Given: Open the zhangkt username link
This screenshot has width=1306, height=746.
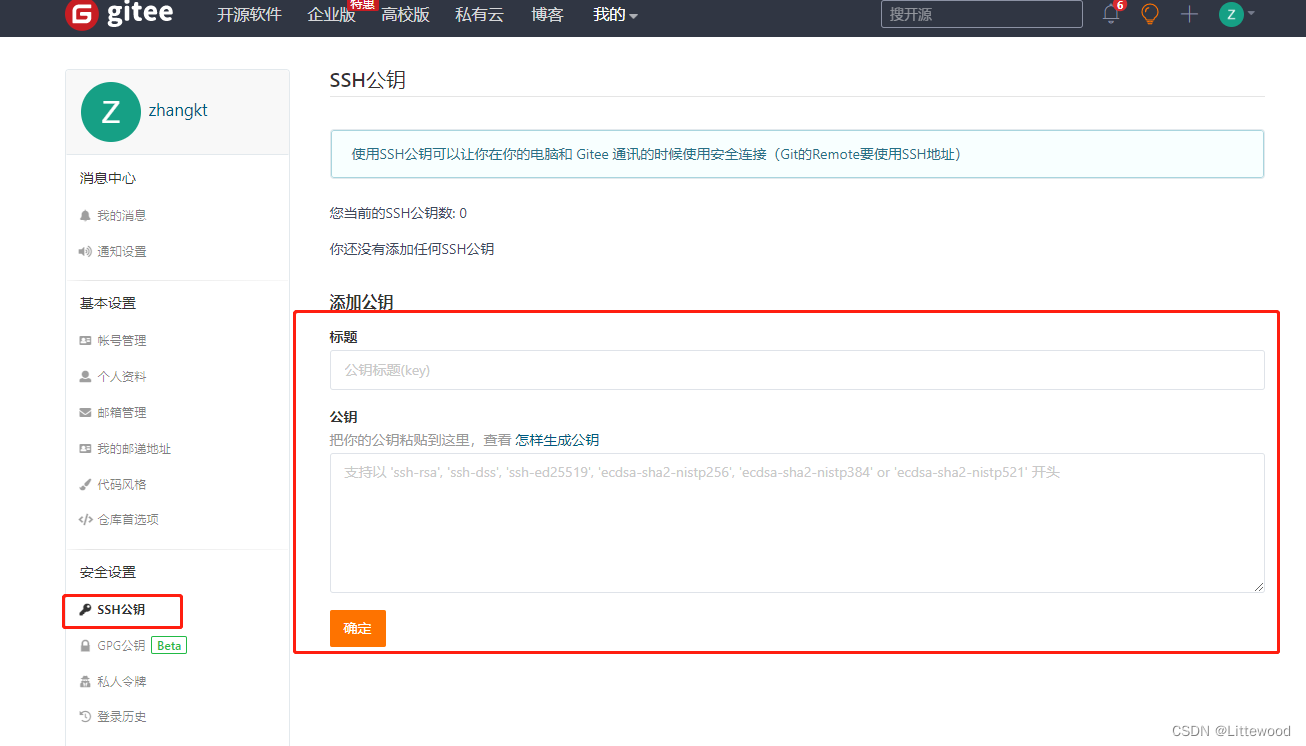Looking at the screenshot, I should [178, 110].
